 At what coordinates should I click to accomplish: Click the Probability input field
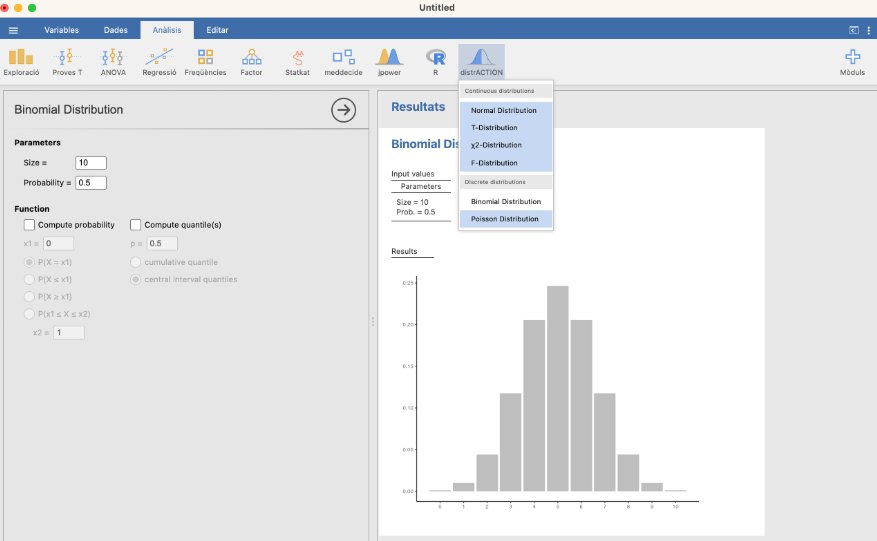(x=91, y=183)
